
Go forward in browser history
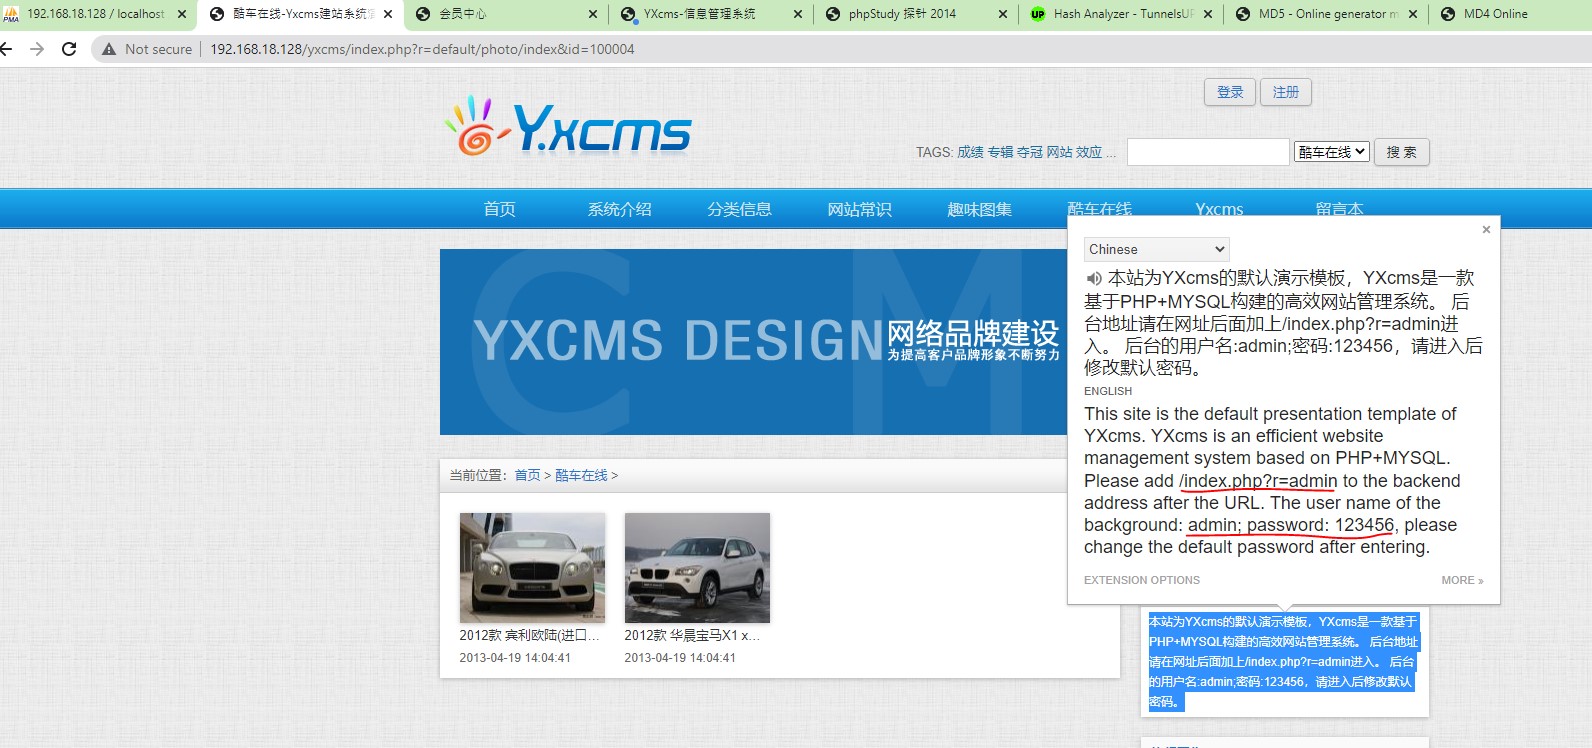[37, 49]
